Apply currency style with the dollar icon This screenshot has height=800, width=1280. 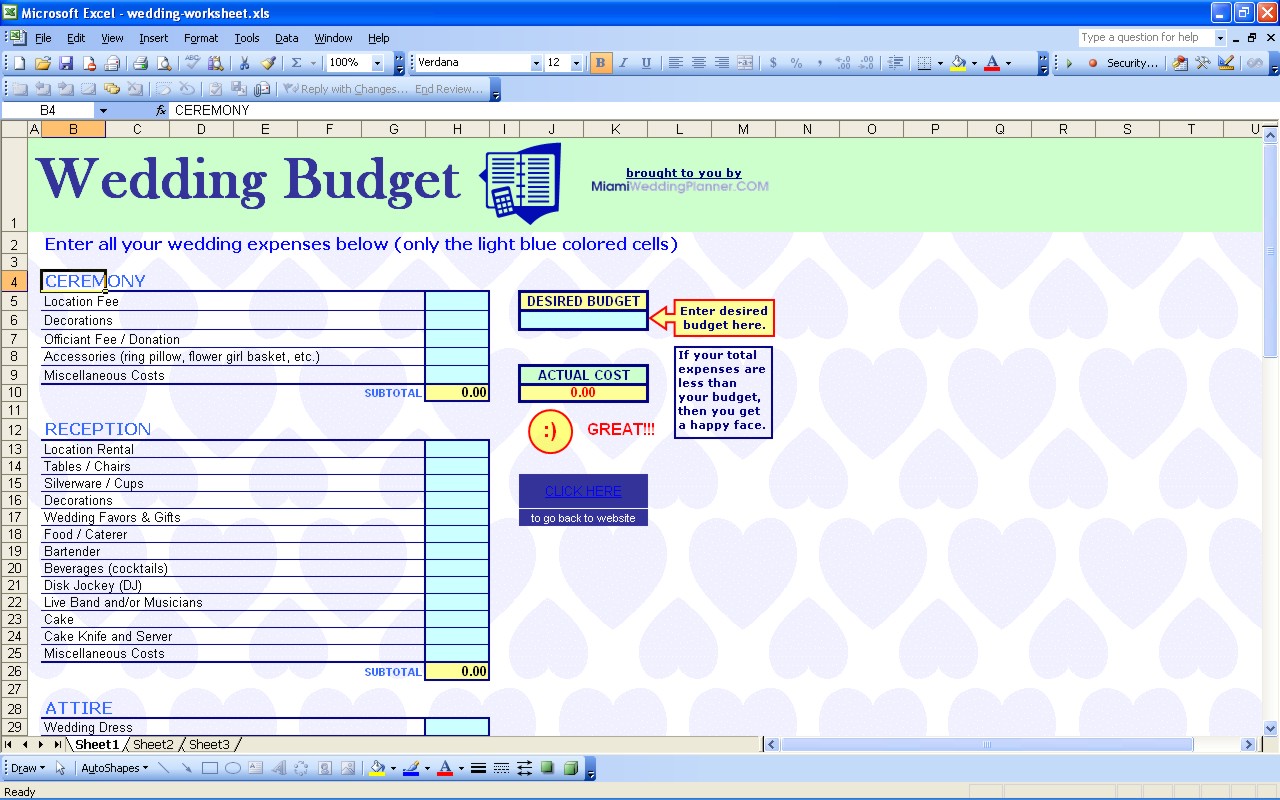pyautogui.click(x=773, y=63)
